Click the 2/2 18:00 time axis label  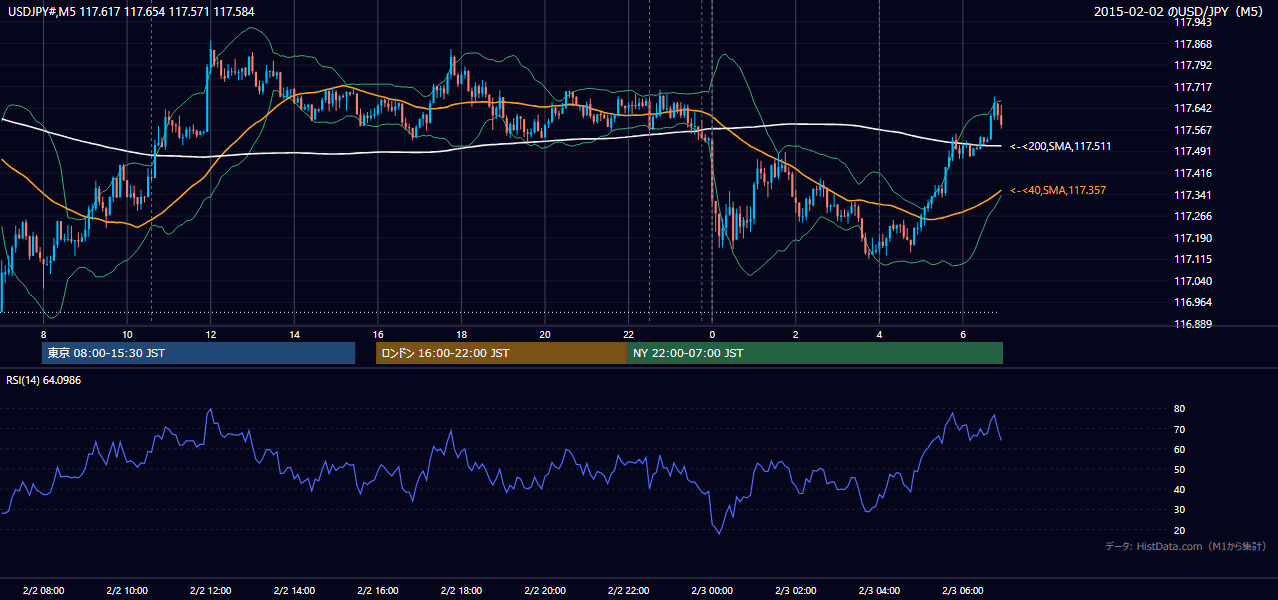coord(461,591)
